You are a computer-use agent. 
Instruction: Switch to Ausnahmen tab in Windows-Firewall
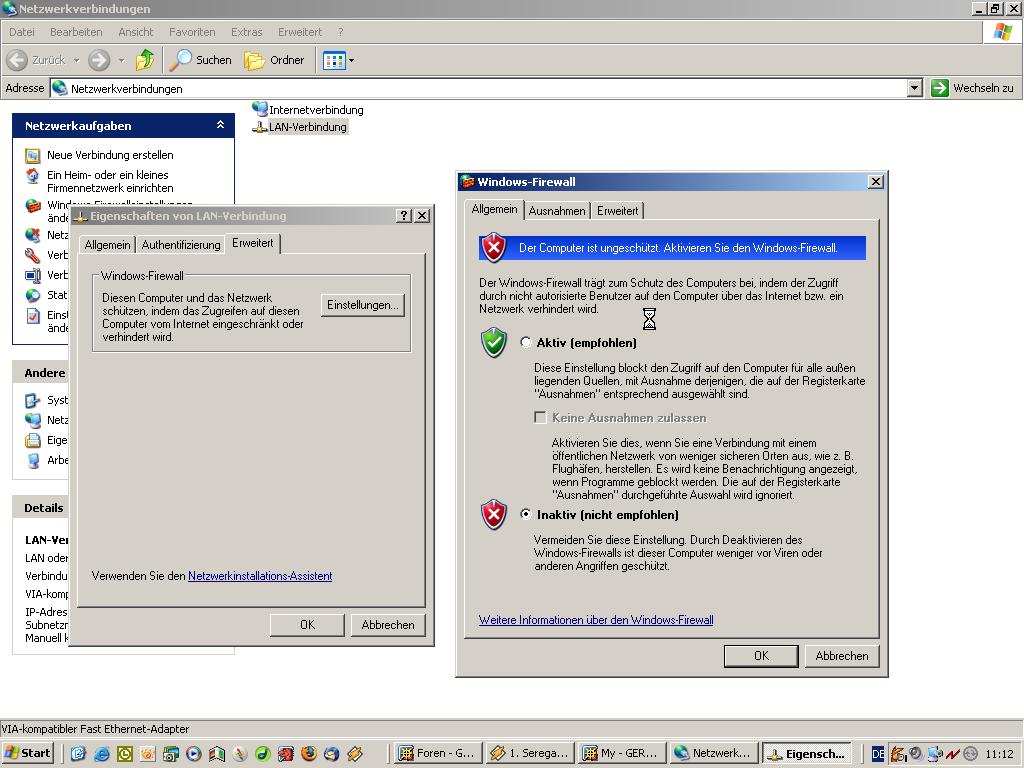coord(557,211)
